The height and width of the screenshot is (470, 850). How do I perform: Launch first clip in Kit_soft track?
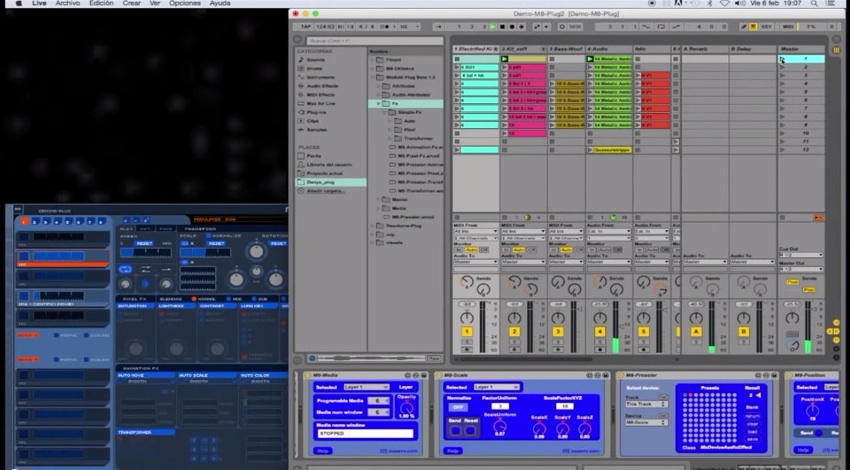(505, 59)
